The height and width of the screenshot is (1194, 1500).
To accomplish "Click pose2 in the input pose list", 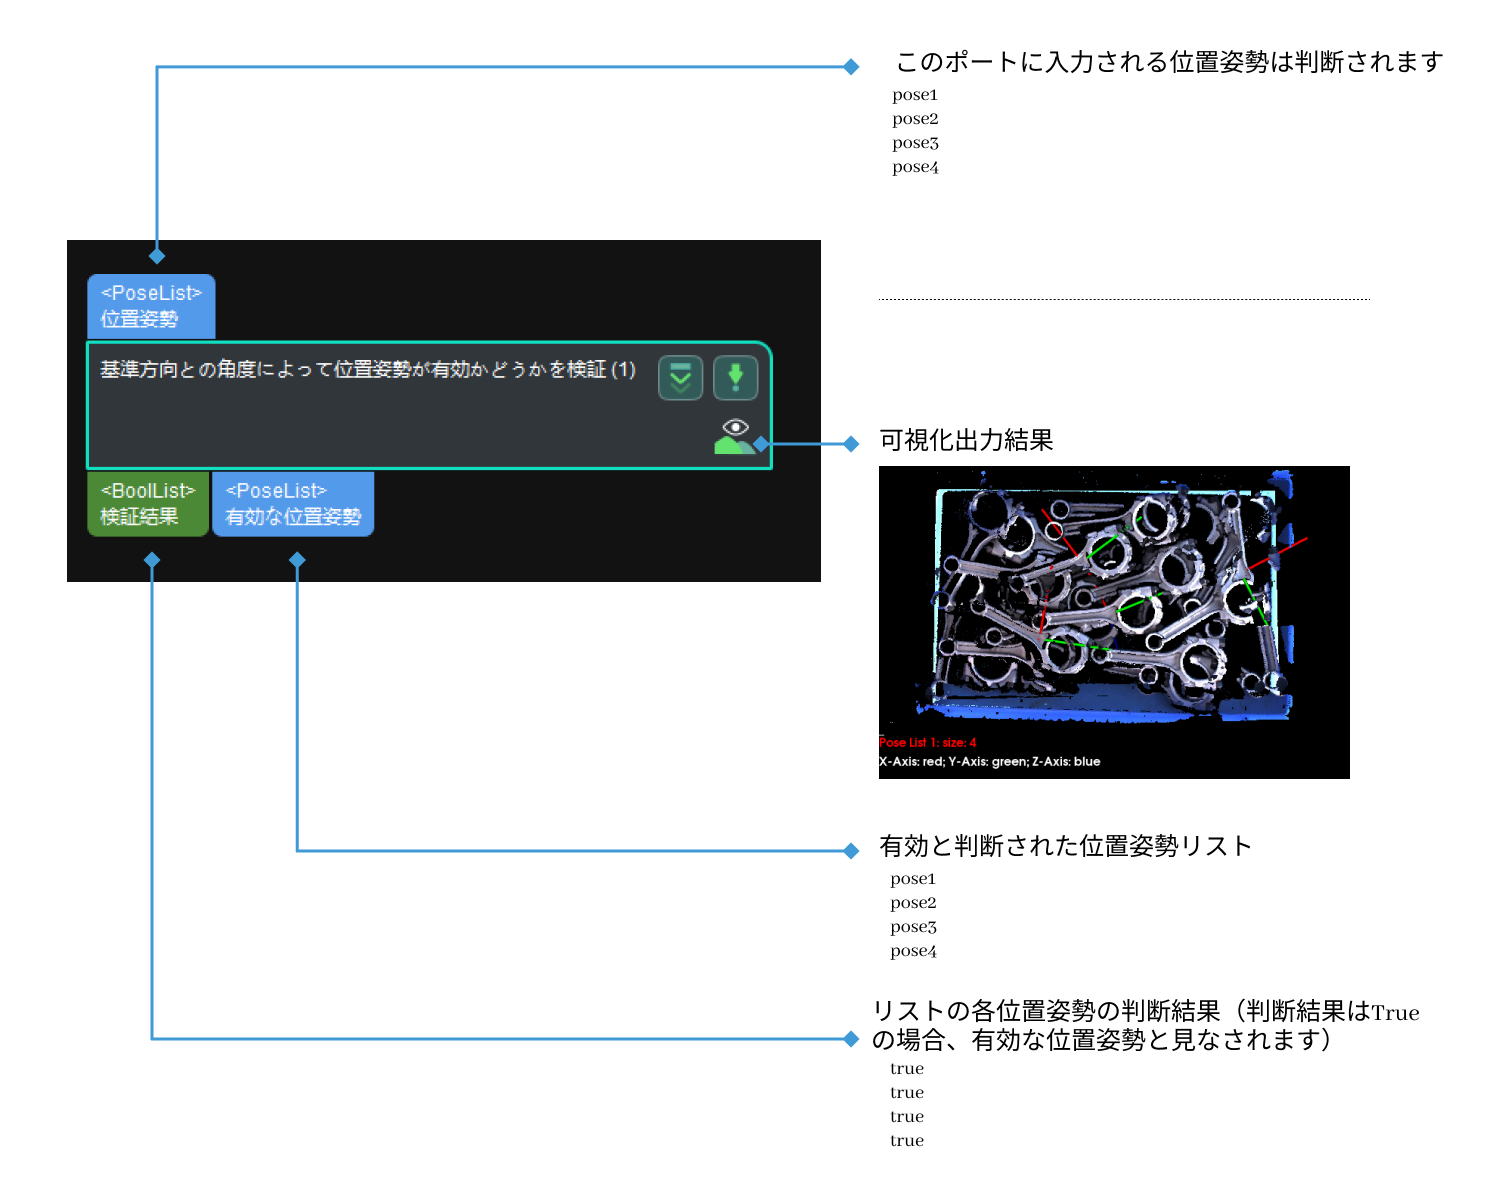I will (915, 119).
